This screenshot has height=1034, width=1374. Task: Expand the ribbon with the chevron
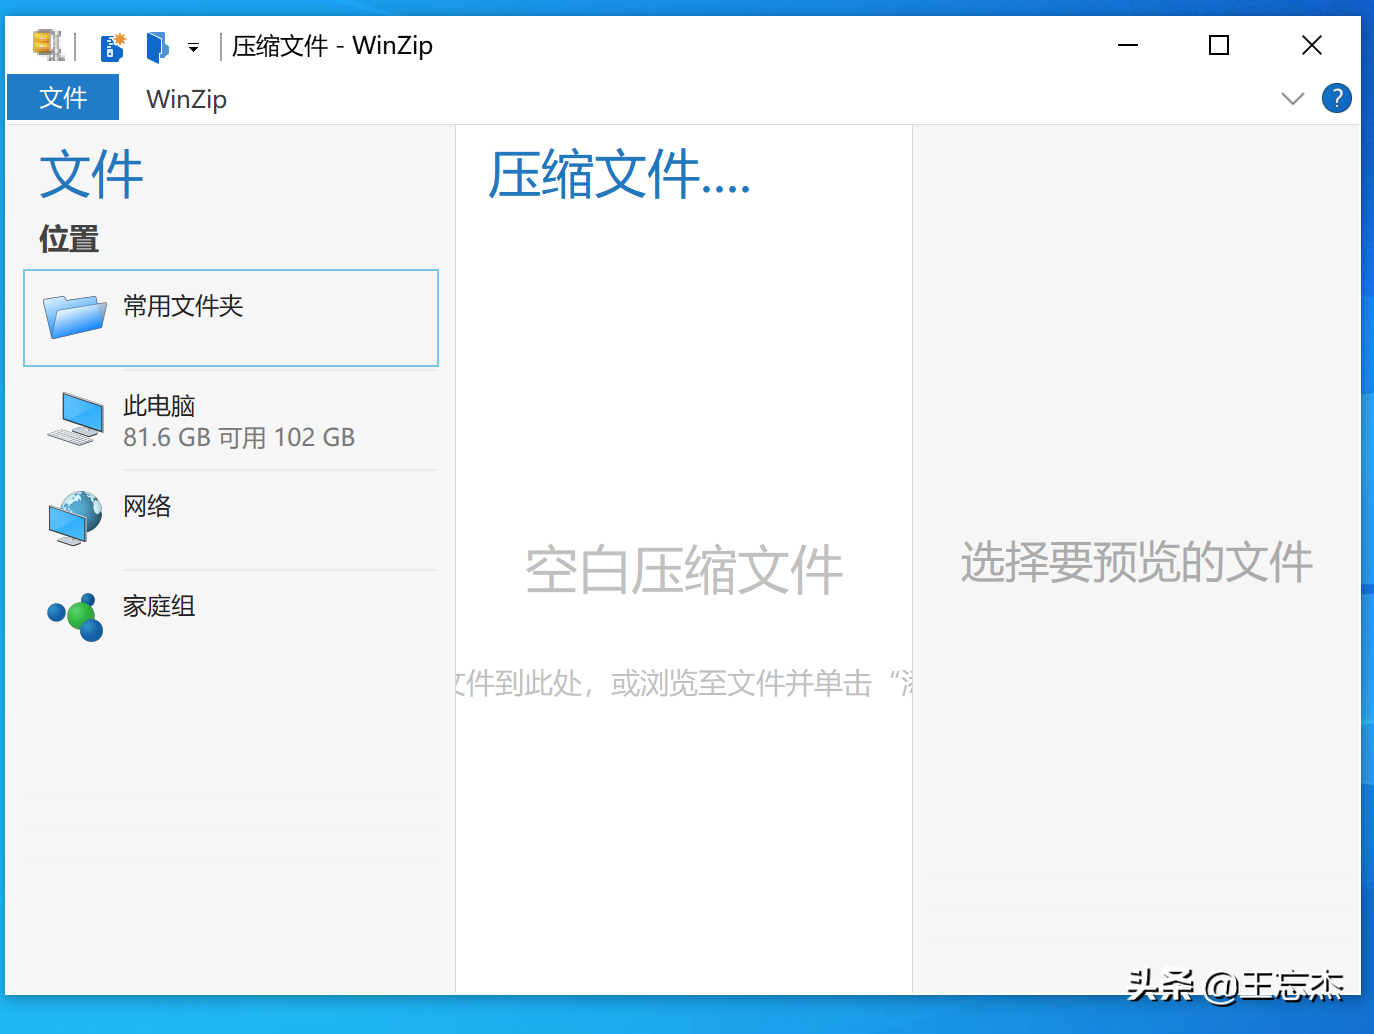pyautogui.click(x=1292, y=98)
